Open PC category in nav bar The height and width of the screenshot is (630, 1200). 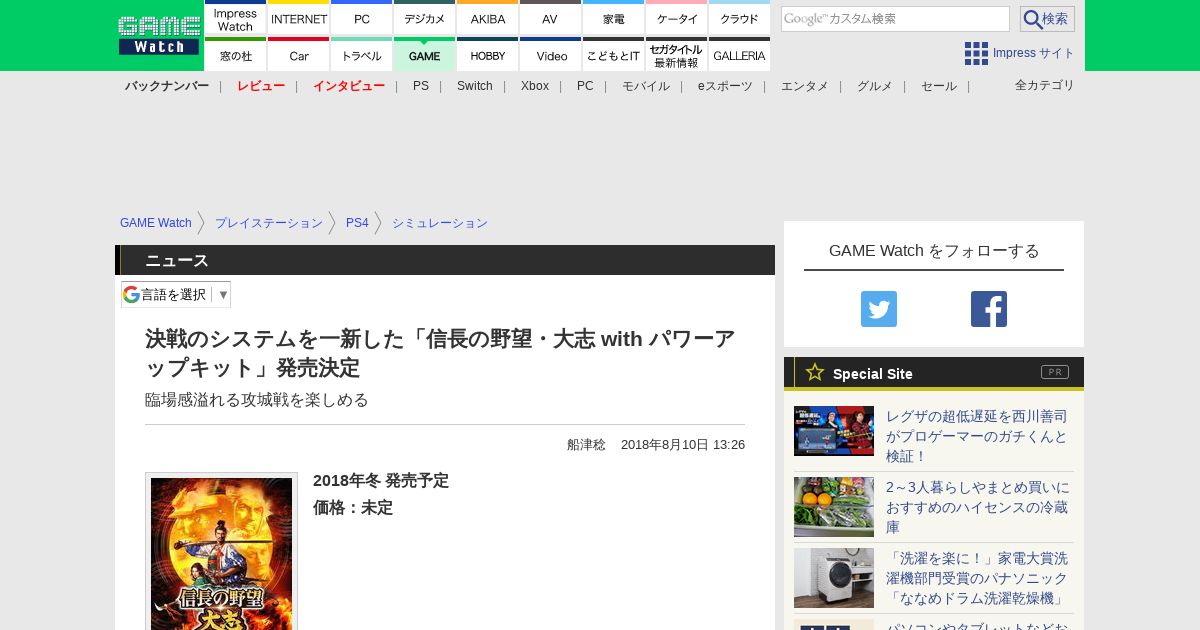585,86
